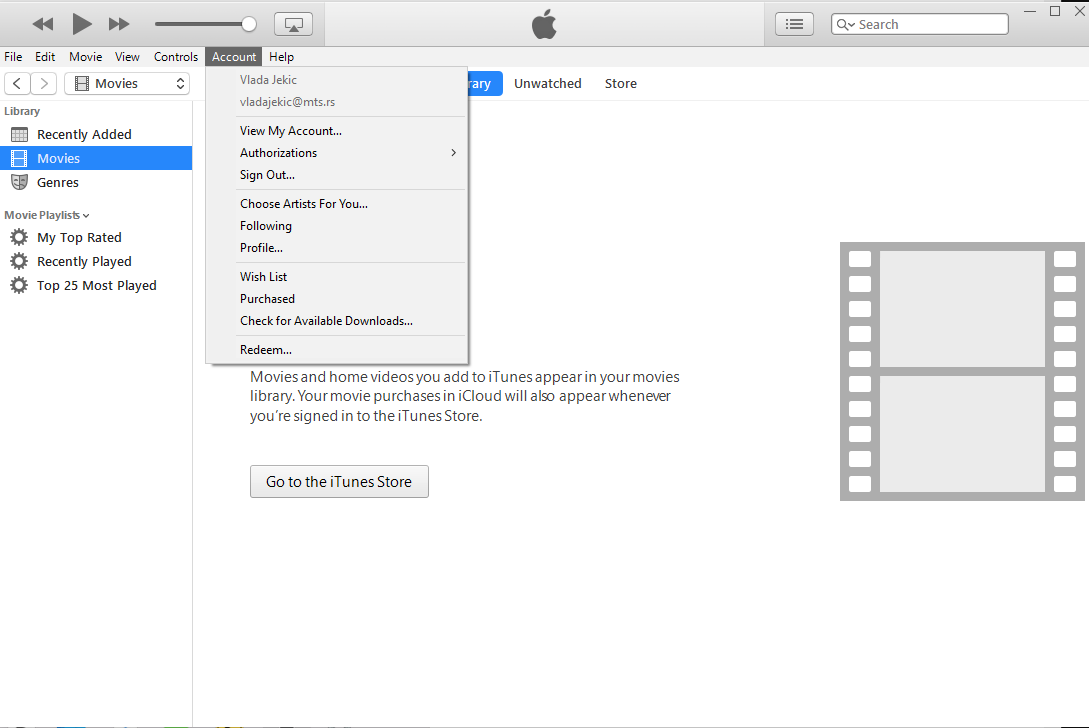Open the AirPlay output icon

tap(294, 24)
